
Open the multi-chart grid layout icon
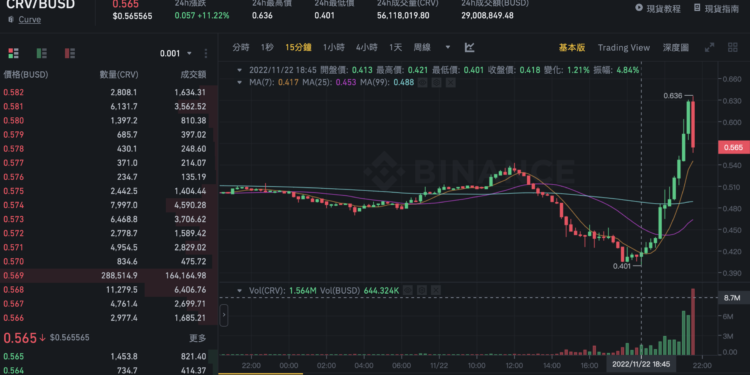coord(732,47)
